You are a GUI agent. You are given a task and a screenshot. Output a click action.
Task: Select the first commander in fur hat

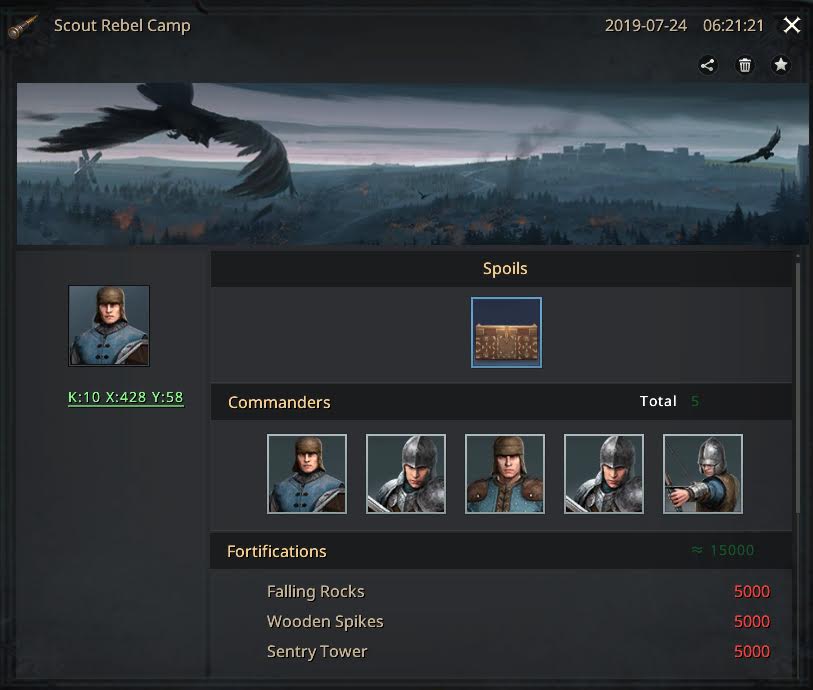pyautogui.click(x=306, y=474)
